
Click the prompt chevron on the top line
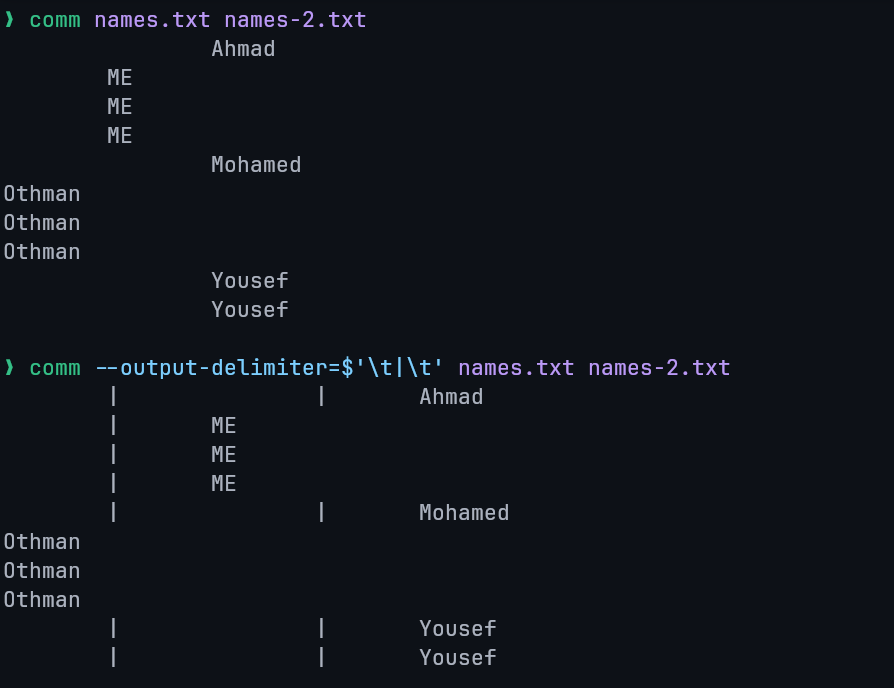pyautogui.click(x=10, y=20)
